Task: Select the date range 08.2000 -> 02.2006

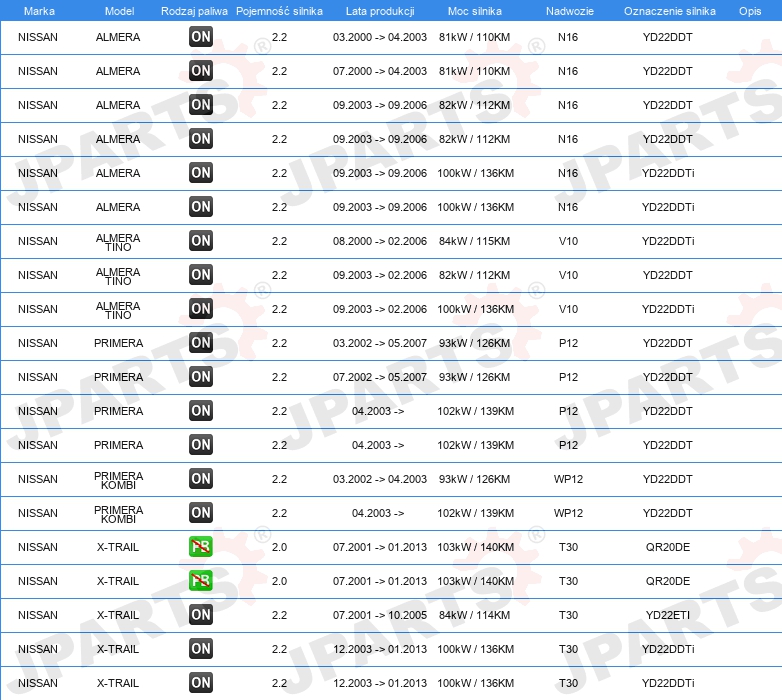Action: coord(380,241)
